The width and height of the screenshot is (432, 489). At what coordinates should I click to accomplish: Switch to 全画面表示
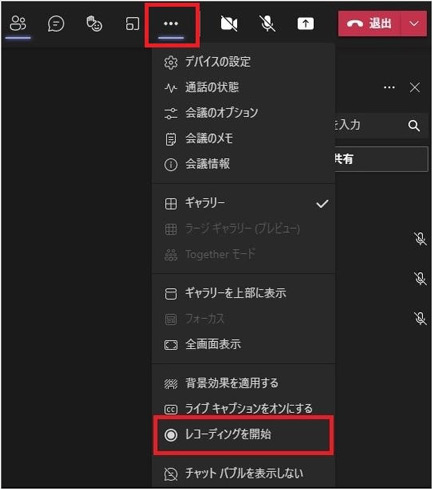click(243, 344)
